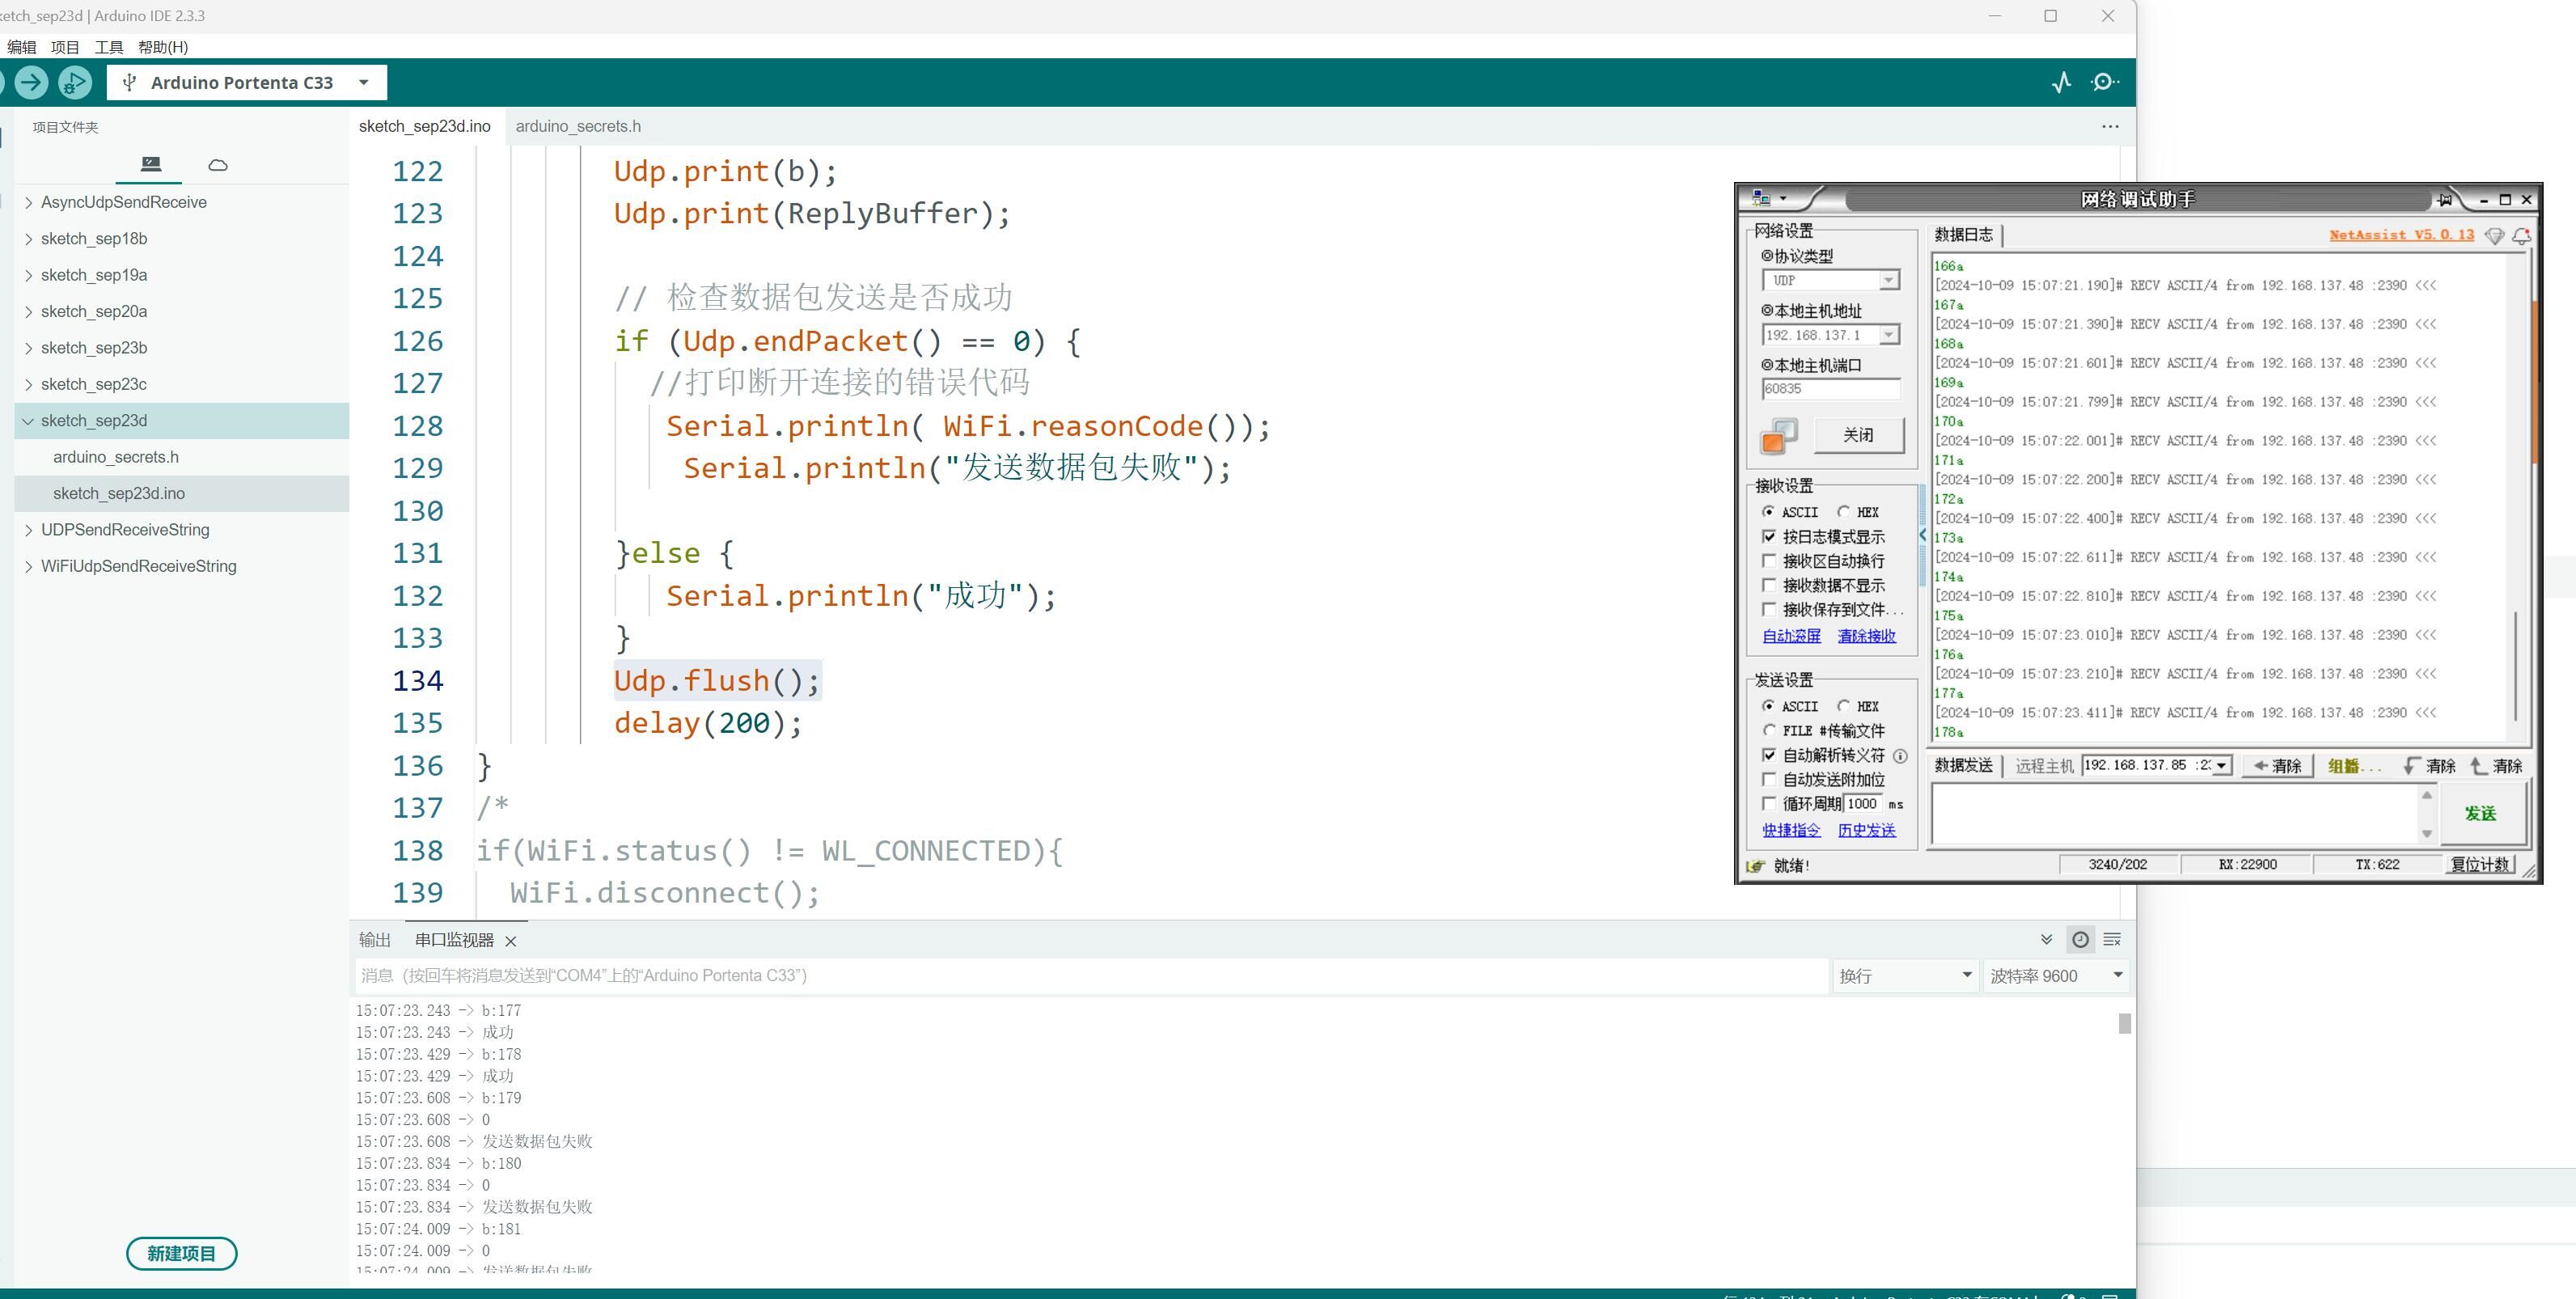The width and height of the screenshot is (2576, 1299).
Task: Close the serial monitor tab with X
Action: (511, 941)
